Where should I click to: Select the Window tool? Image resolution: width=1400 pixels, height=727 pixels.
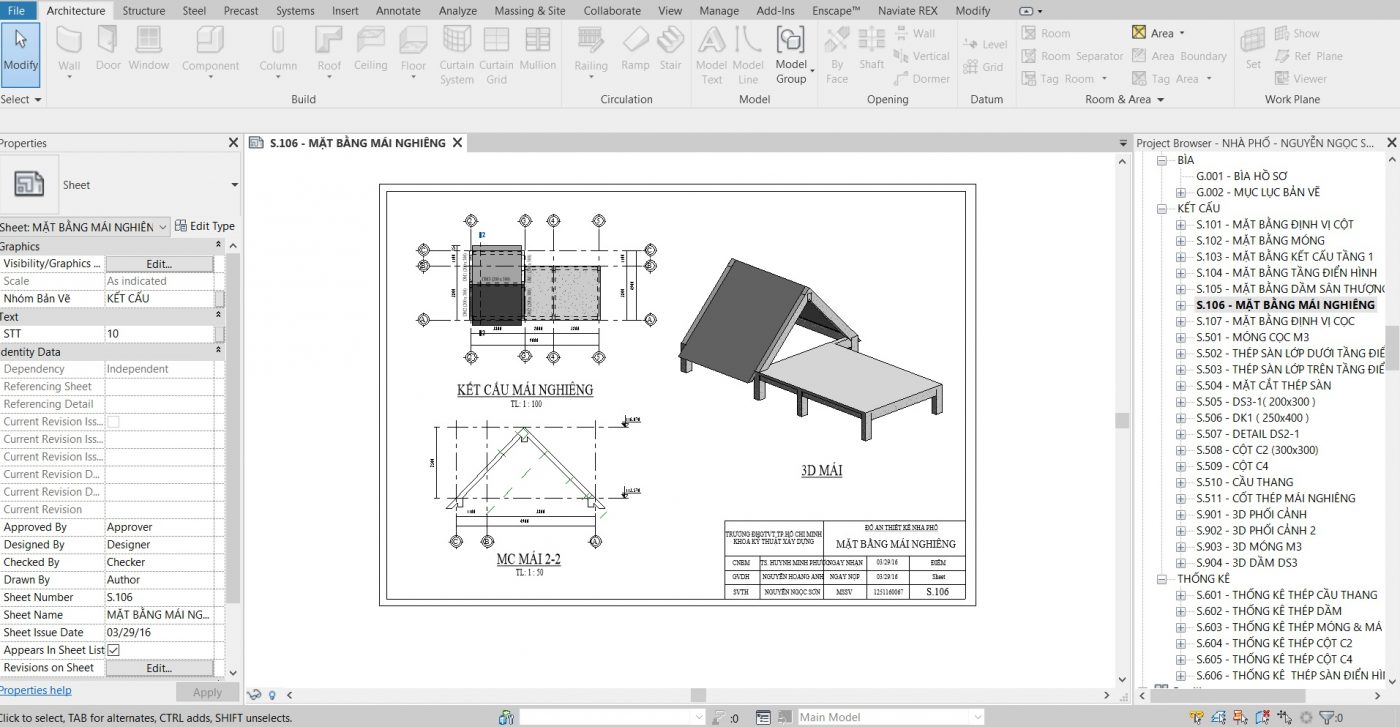[149, 49]
